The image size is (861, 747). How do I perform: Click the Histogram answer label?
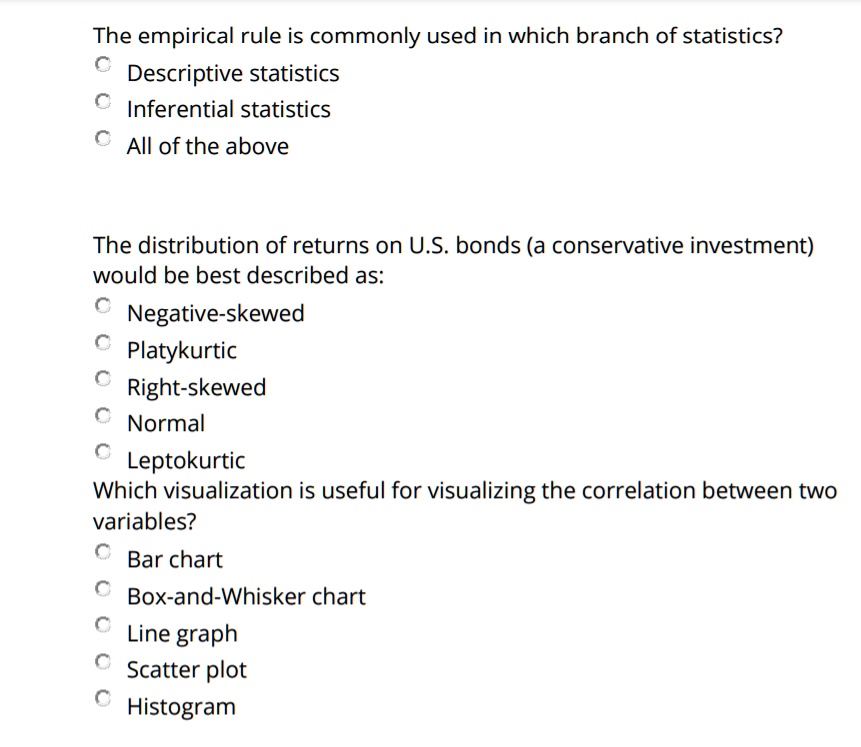(181, 707)
